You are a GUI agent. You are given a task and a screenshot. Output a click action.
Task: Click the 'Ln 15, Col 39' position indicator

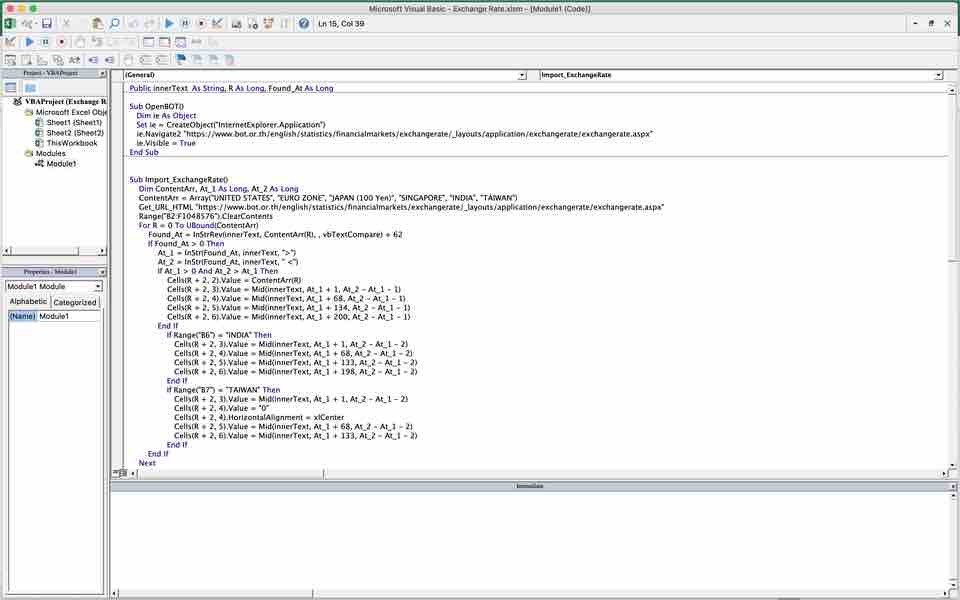point(341,24)
